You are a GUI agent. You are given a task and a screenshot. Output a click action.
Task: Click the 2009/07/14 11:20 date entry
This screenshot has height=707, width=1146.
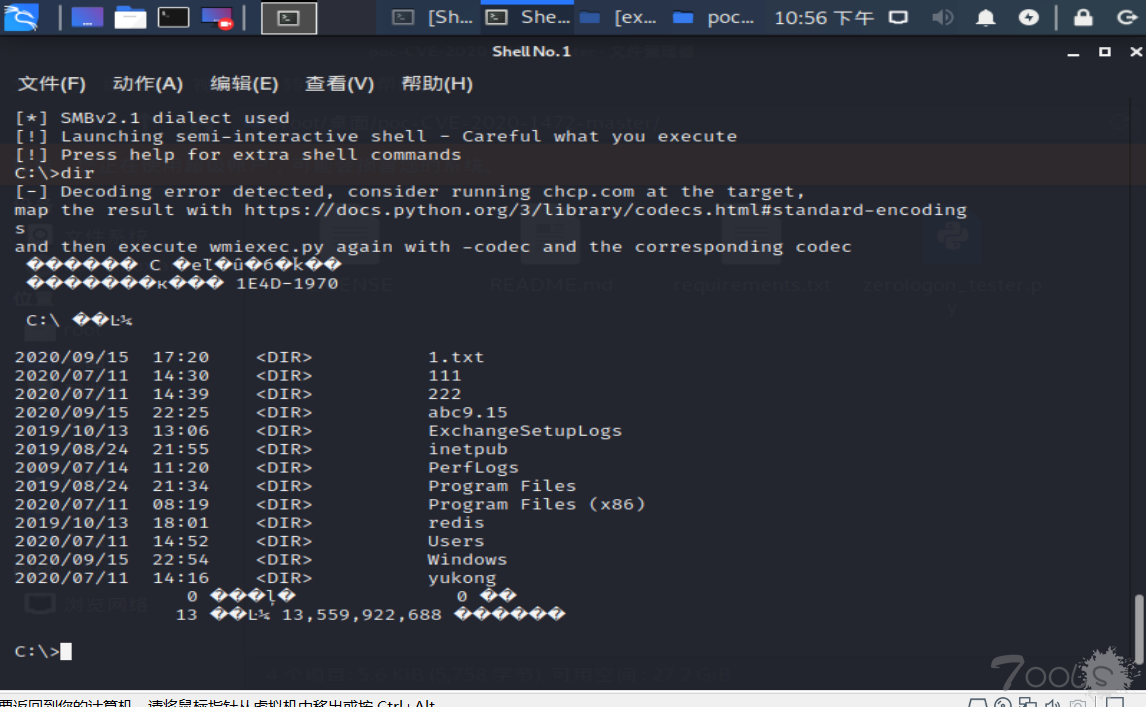point(112,468)
